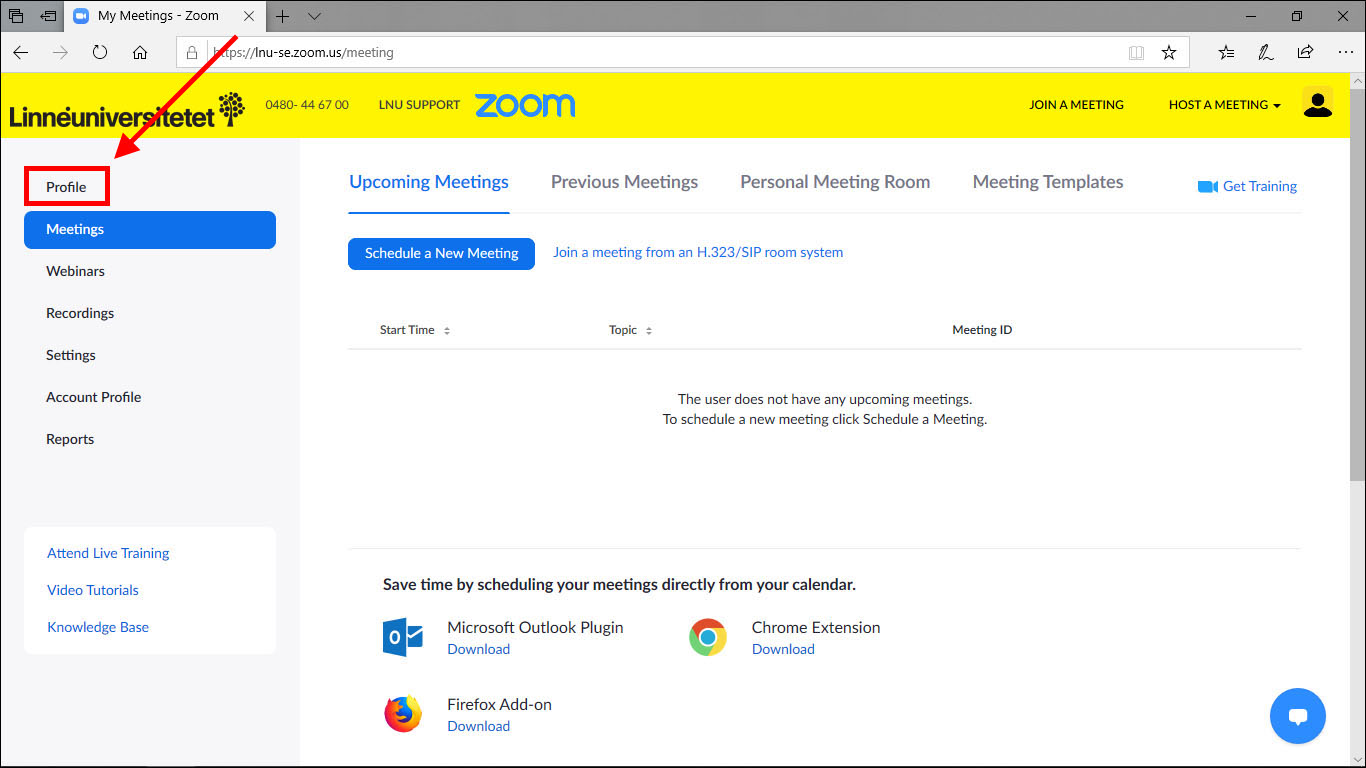Go to browser home page icon

click(140, 52)
